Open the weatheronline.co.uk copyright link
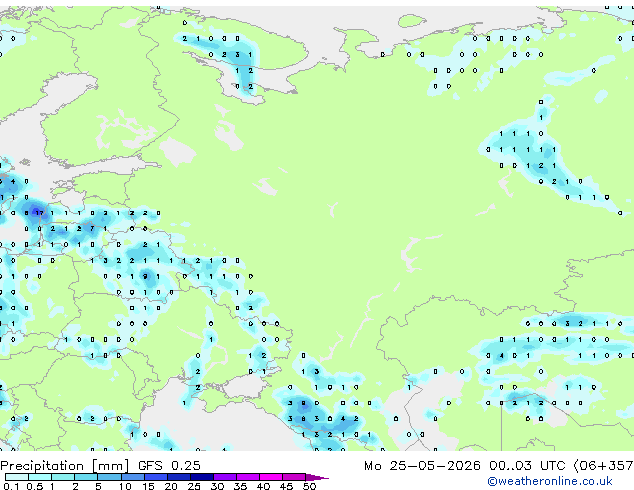Image resolution: width=634 pixels, height=490 pixels. click(550, 481)
